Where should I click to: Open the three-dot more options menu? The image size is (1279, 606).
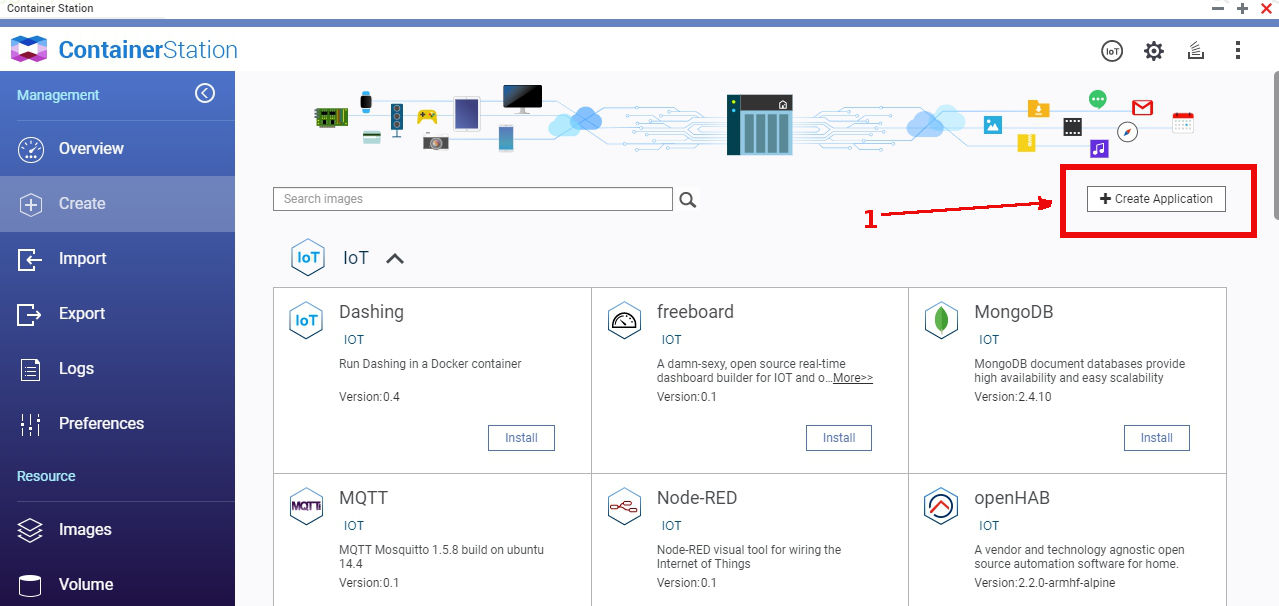(1238, 51)
